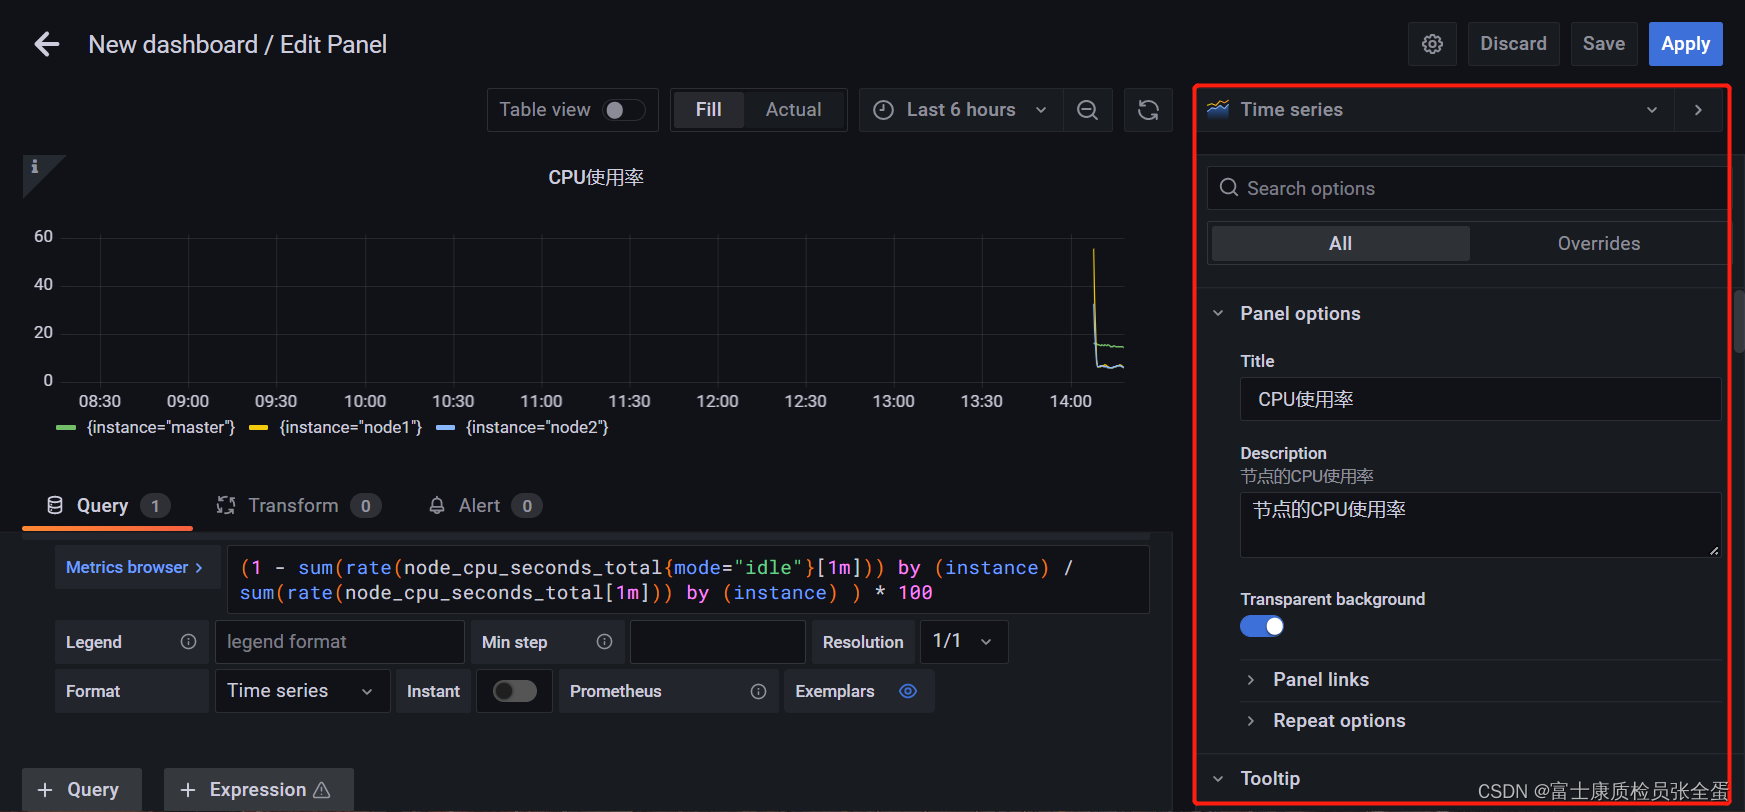Click the search options magnifier icon
The image size is (1745, 812).
[1229, 188]
